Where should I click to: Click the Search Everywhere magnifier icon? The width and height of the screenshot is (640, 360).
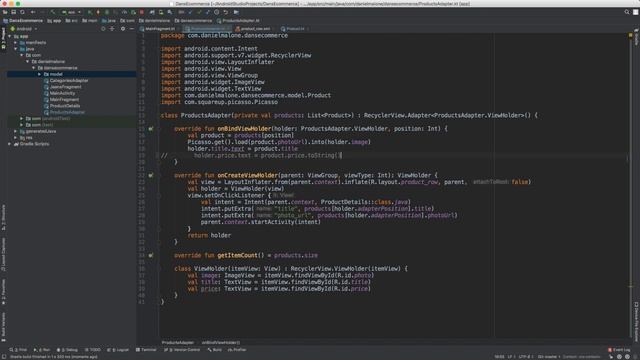[x=627, y=12]
